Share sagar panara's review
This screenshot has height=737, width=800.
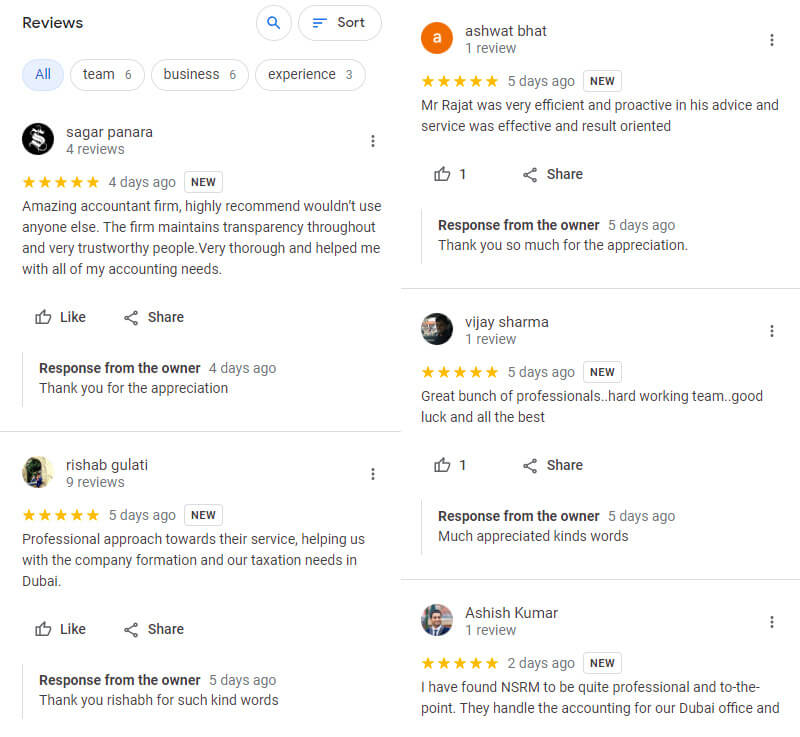[x=154, y=317]
